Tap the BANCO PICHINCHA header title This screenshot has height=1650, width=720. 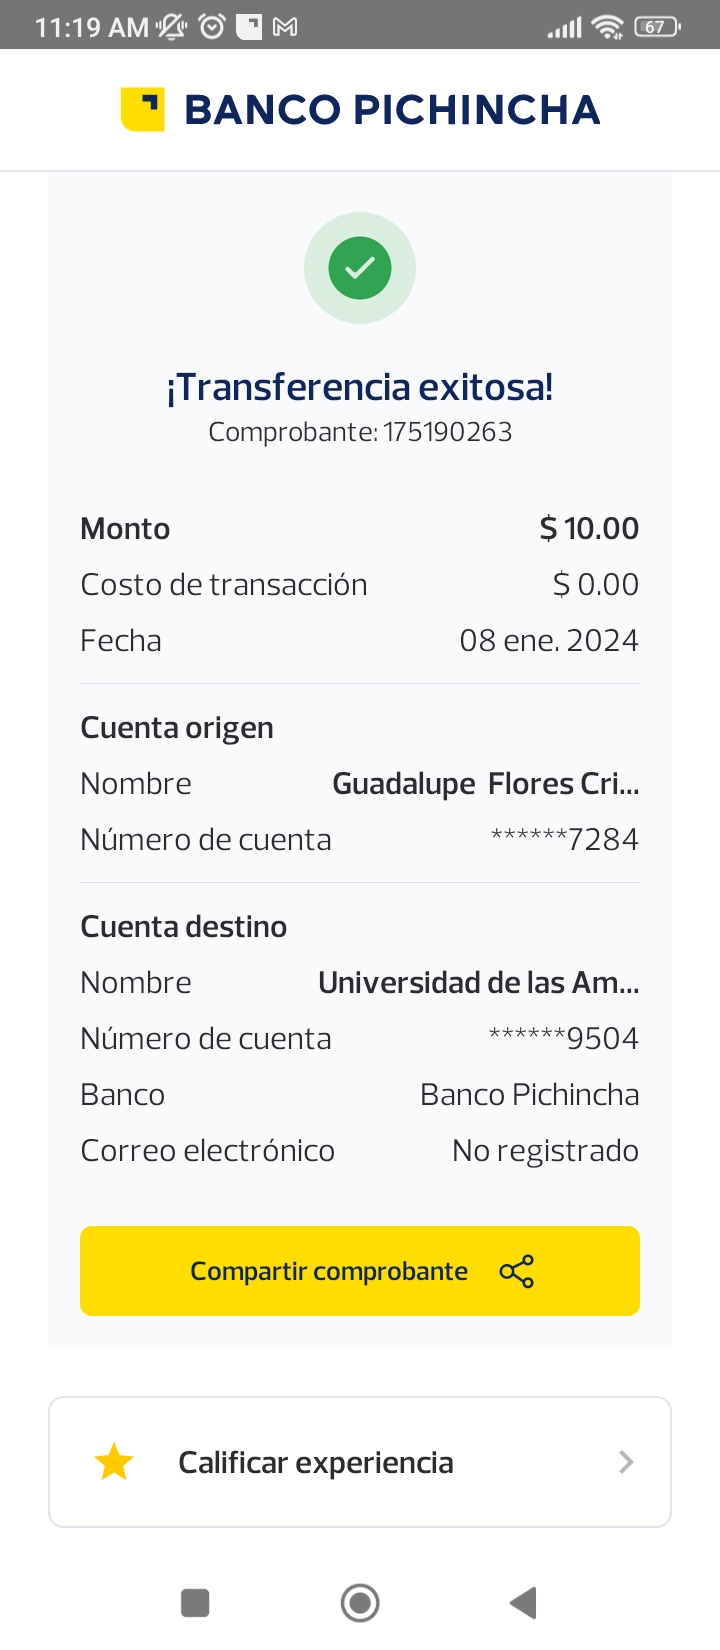pyautogui.click(x=392, y=110)
